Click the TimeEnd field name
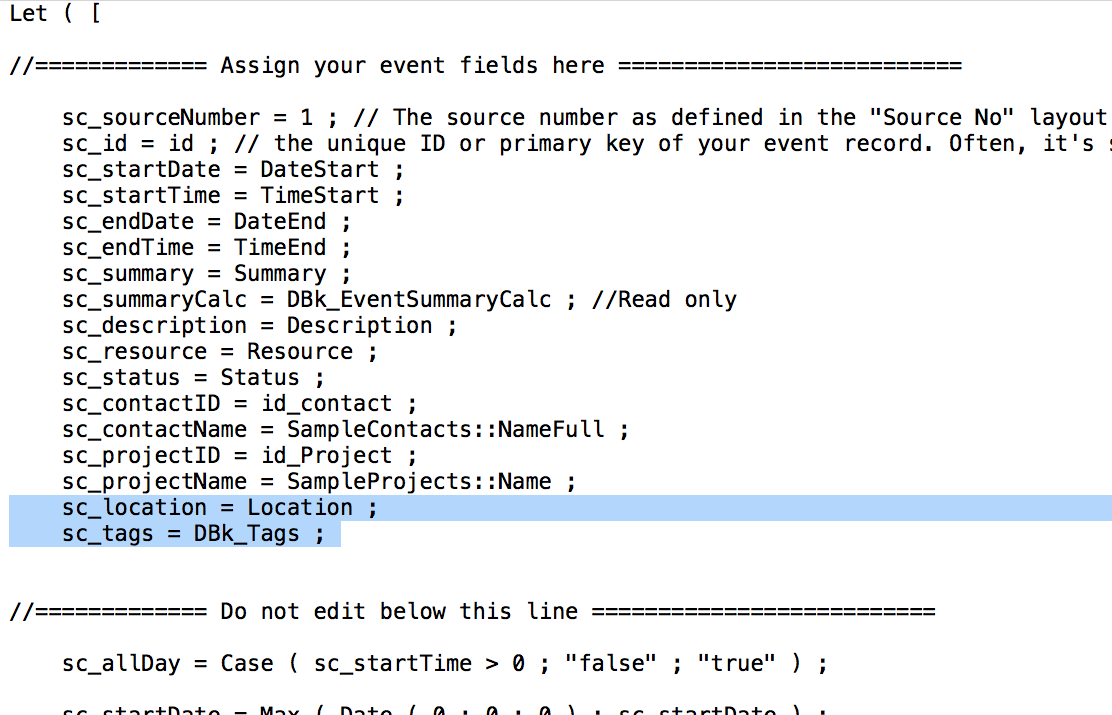This screenshot has width=1112, height=715. pyautogui.click(x=279, y=248)
